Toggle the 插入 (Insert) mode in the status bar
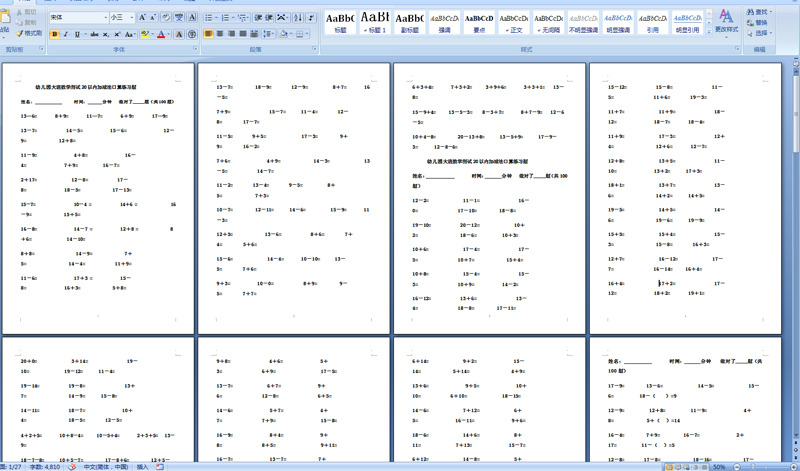Image resolution: width=800 pixels, height=471 pixels. coord(142,467)
